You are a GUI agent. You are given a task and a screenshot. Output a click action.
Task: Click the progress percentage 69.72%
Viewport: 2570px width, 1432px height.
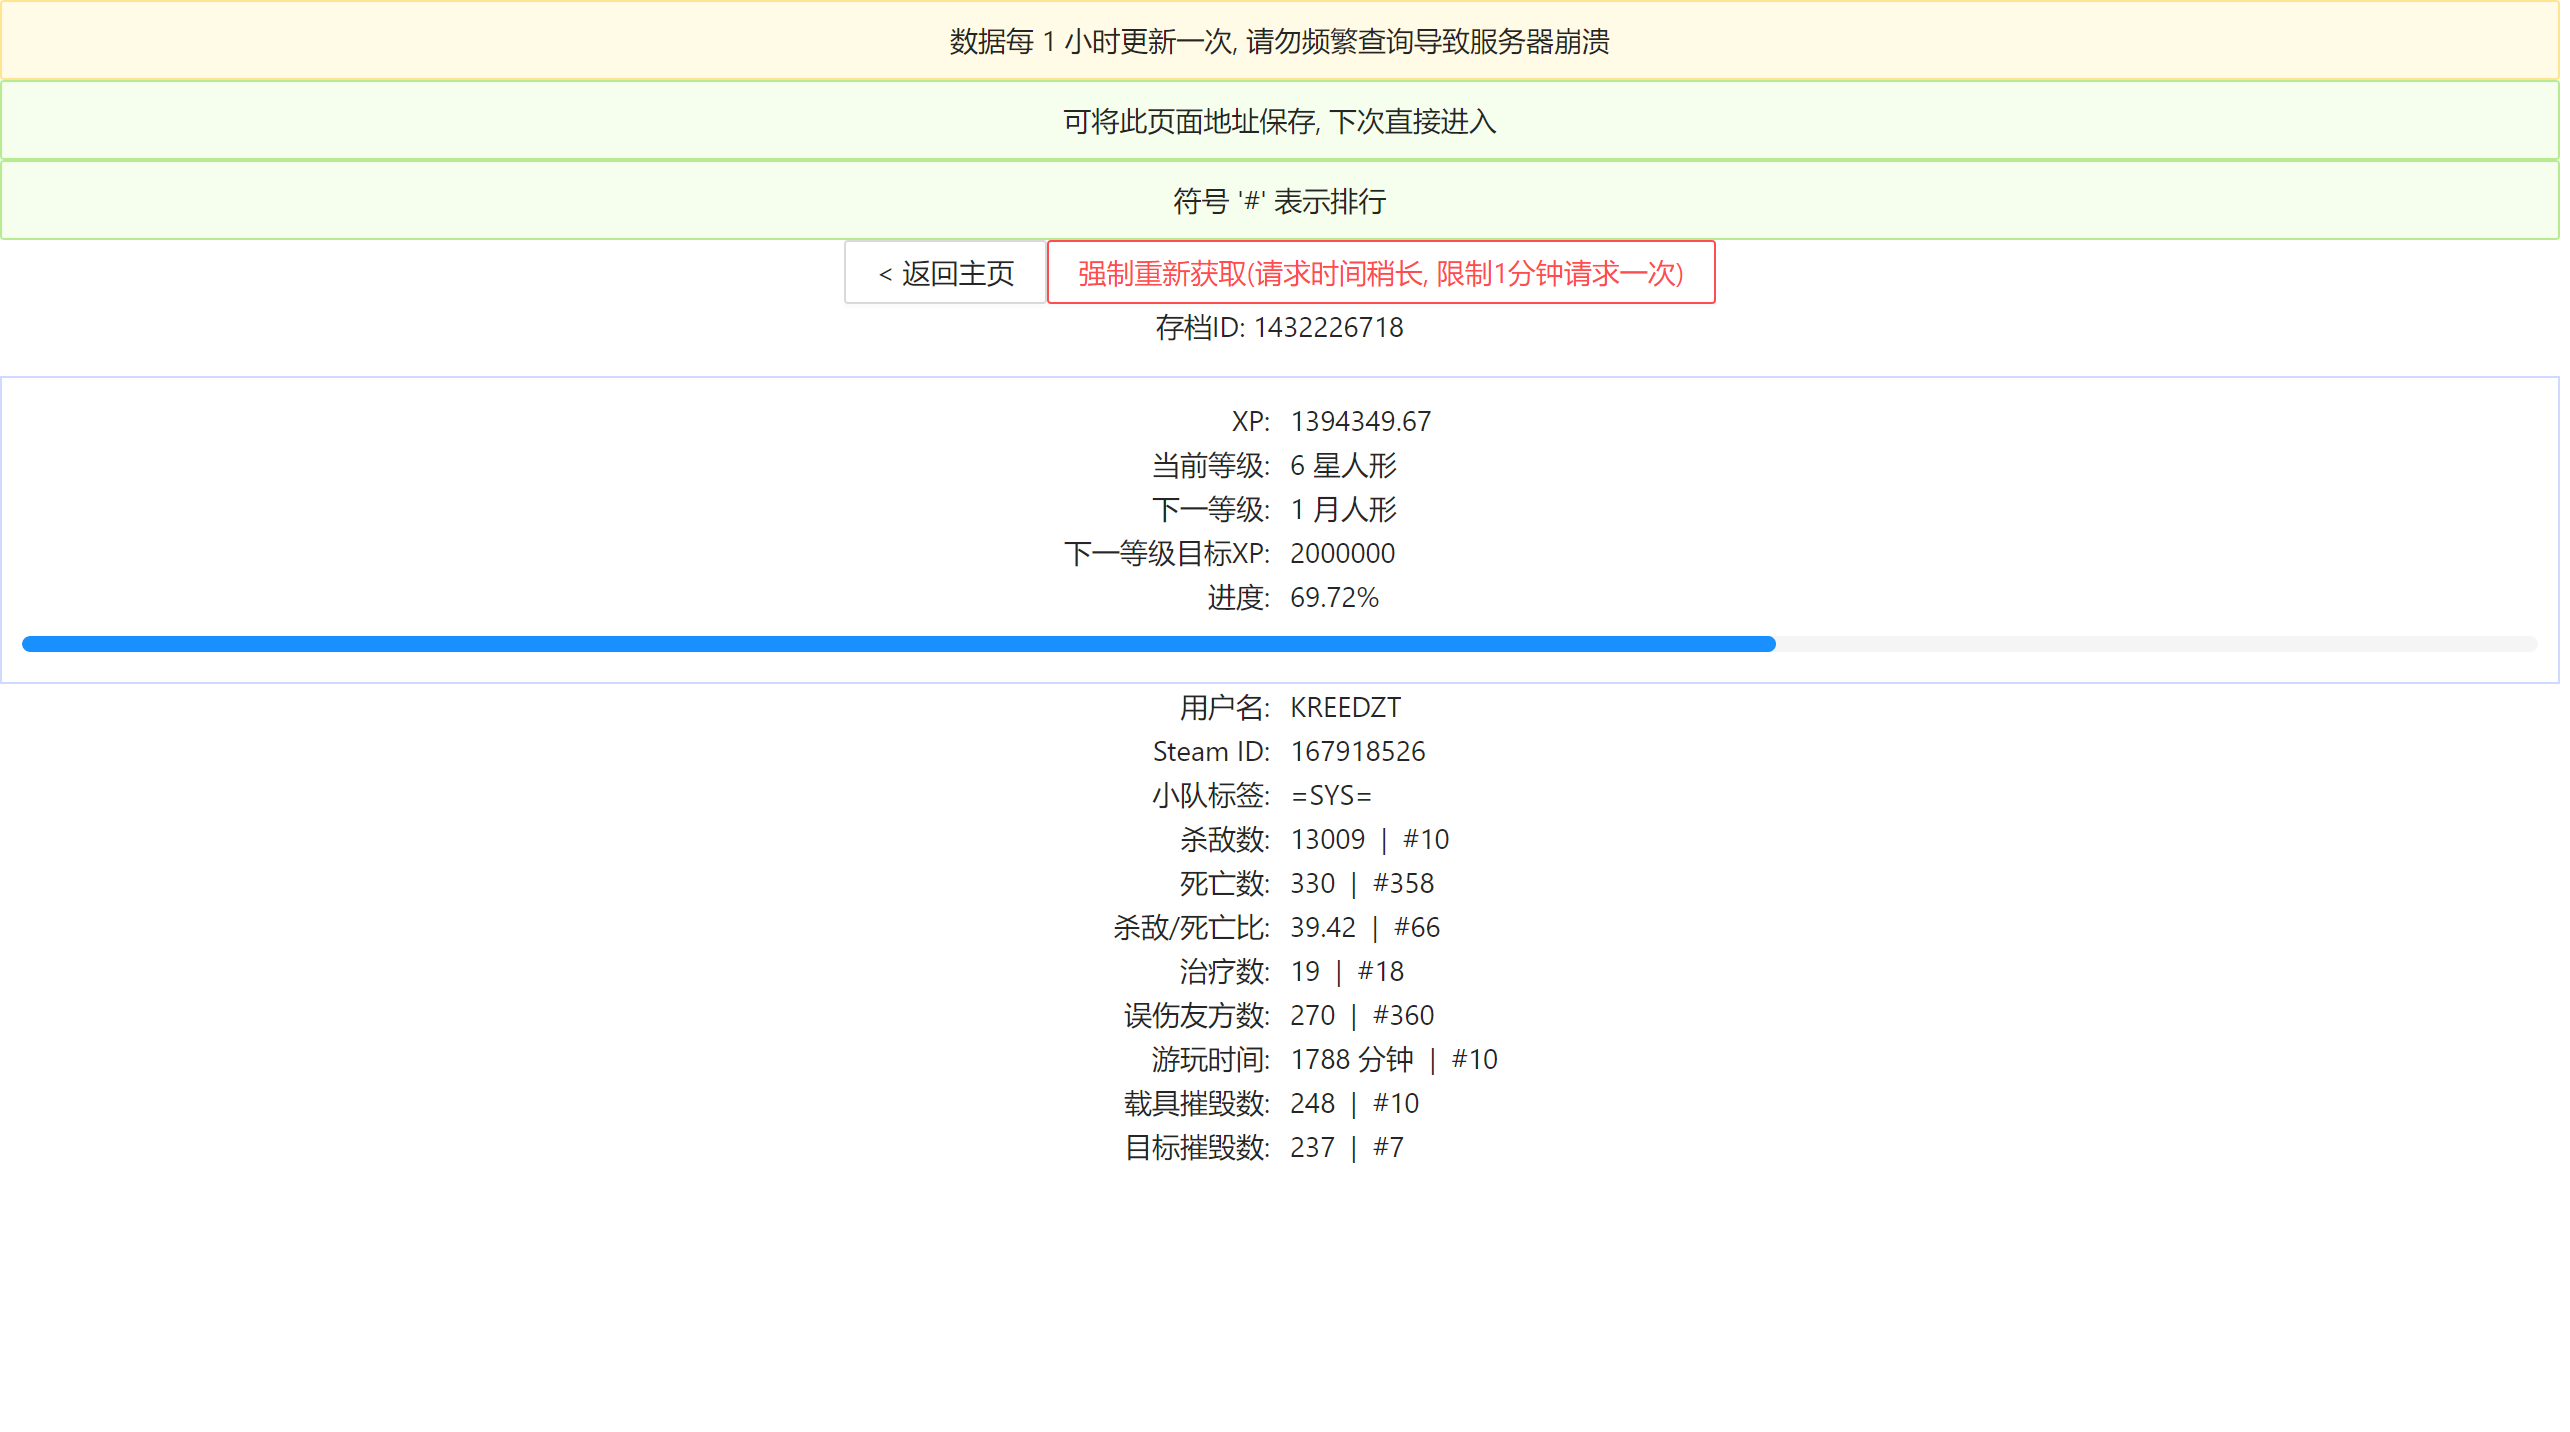click(x=1334, y=598)
